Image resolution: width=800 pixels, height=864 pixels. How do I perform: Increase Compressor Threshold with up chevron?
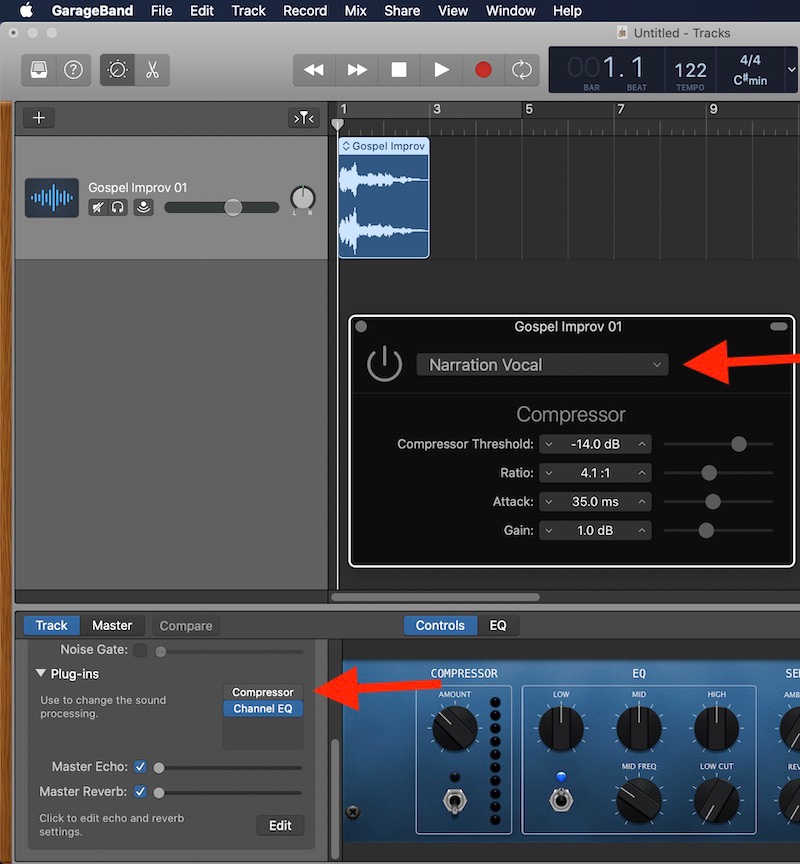pyautogui.click(x=642, y=444)
